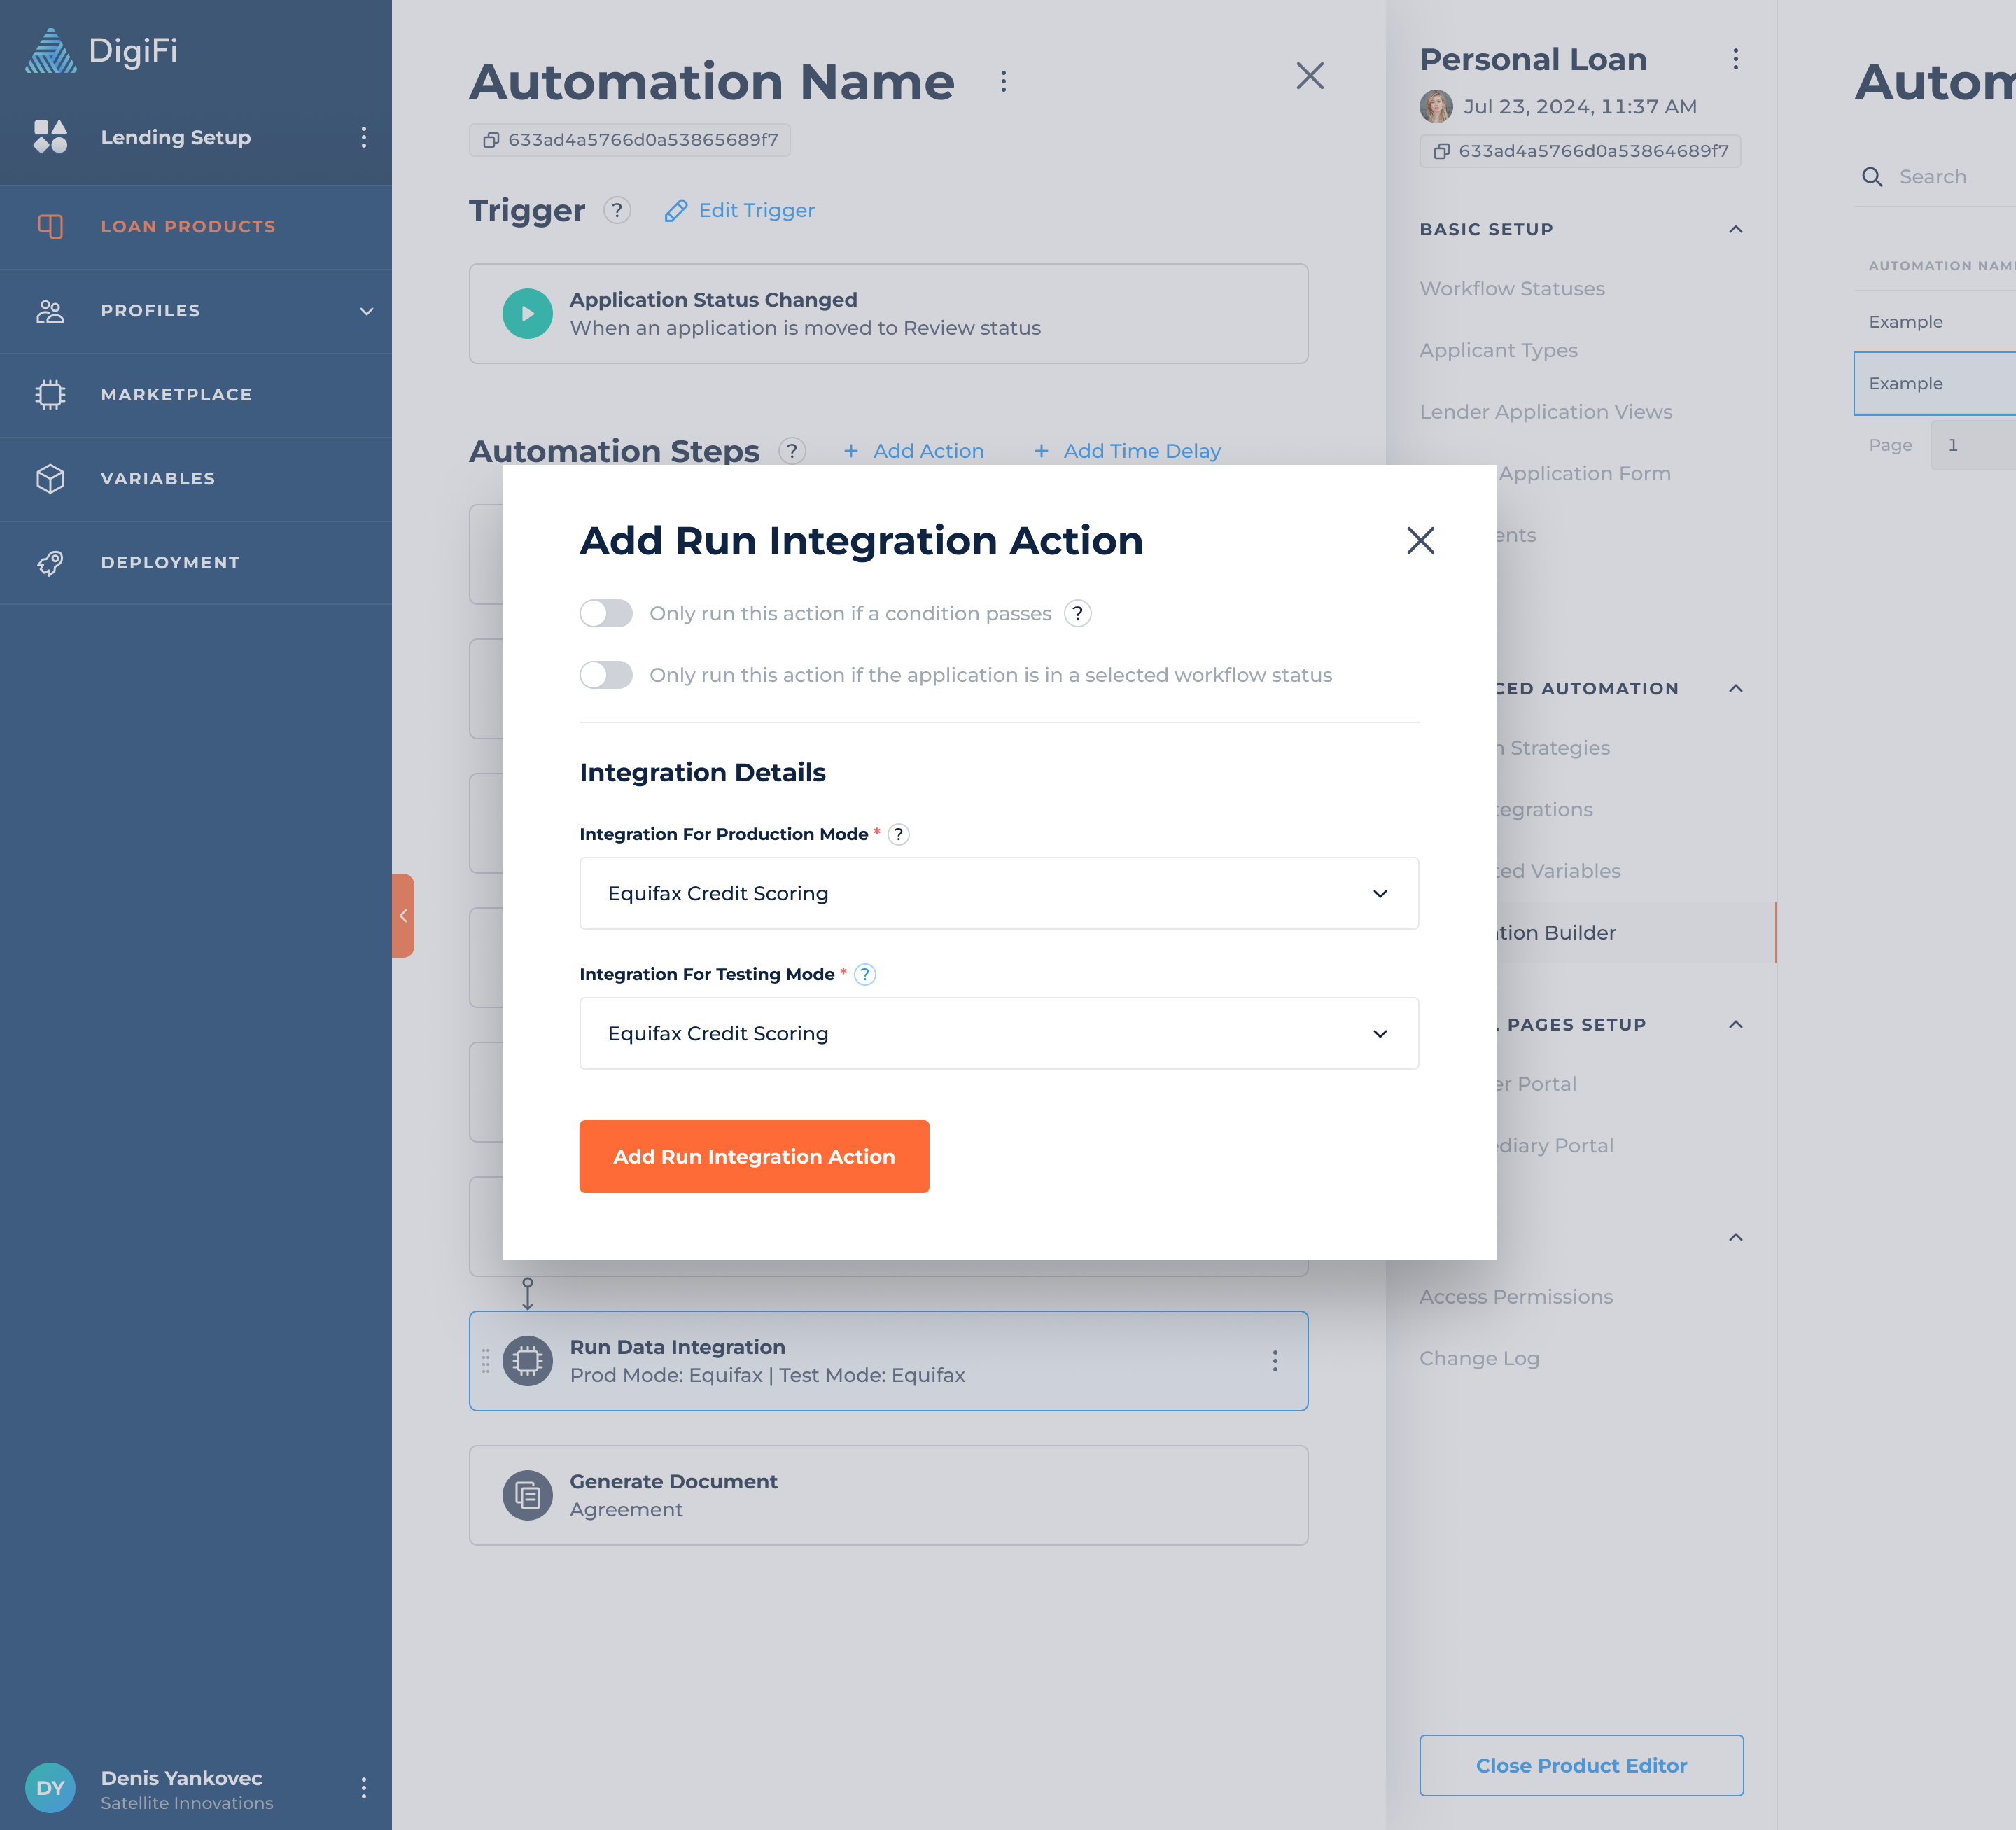Click copy ID icon under Automation Name

pos(491,140)
